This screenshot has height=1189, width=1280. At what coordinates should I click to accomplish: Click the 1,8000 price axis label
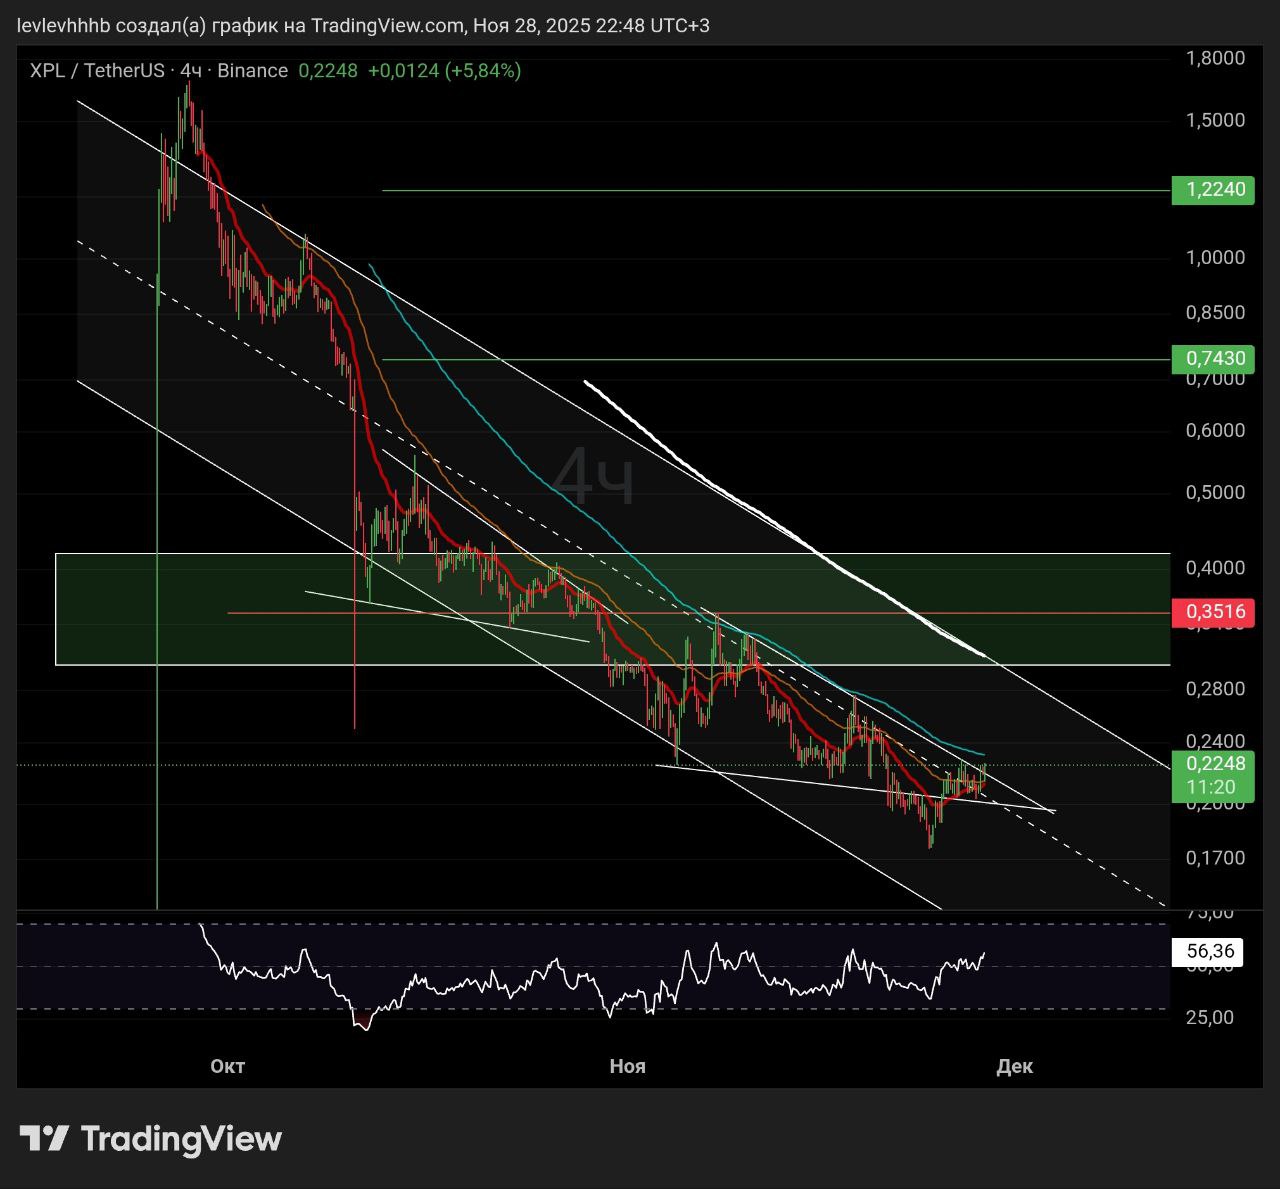[1214, 58]
